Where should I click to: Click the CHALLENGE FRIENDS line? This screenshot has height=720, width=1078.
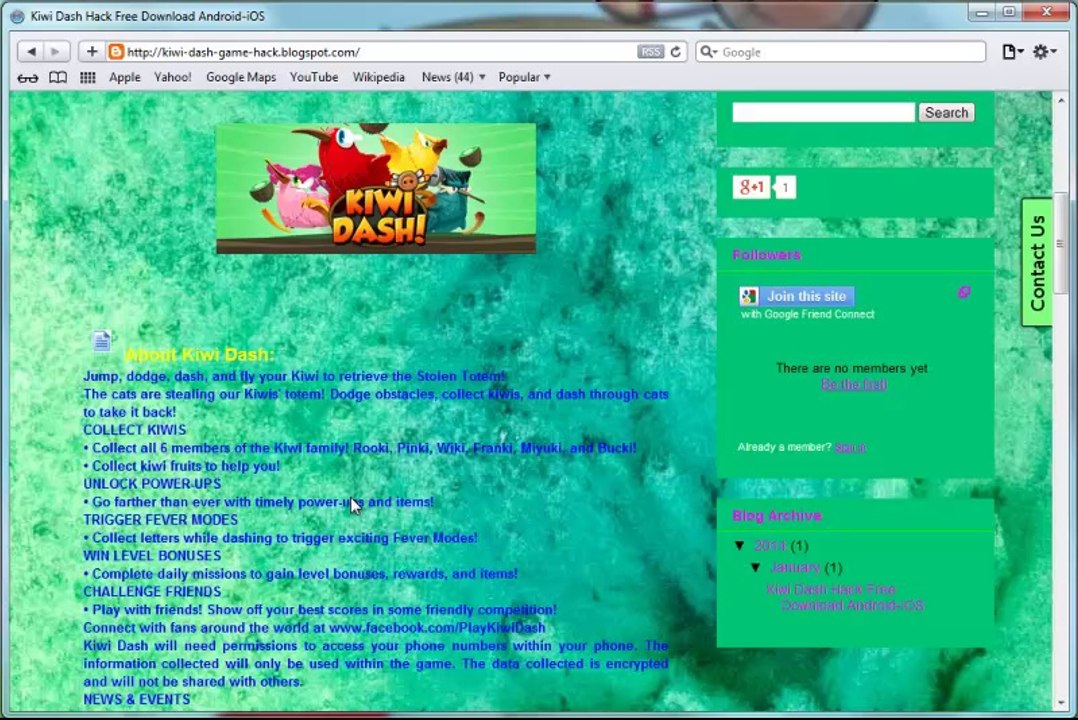click(152, 591)
